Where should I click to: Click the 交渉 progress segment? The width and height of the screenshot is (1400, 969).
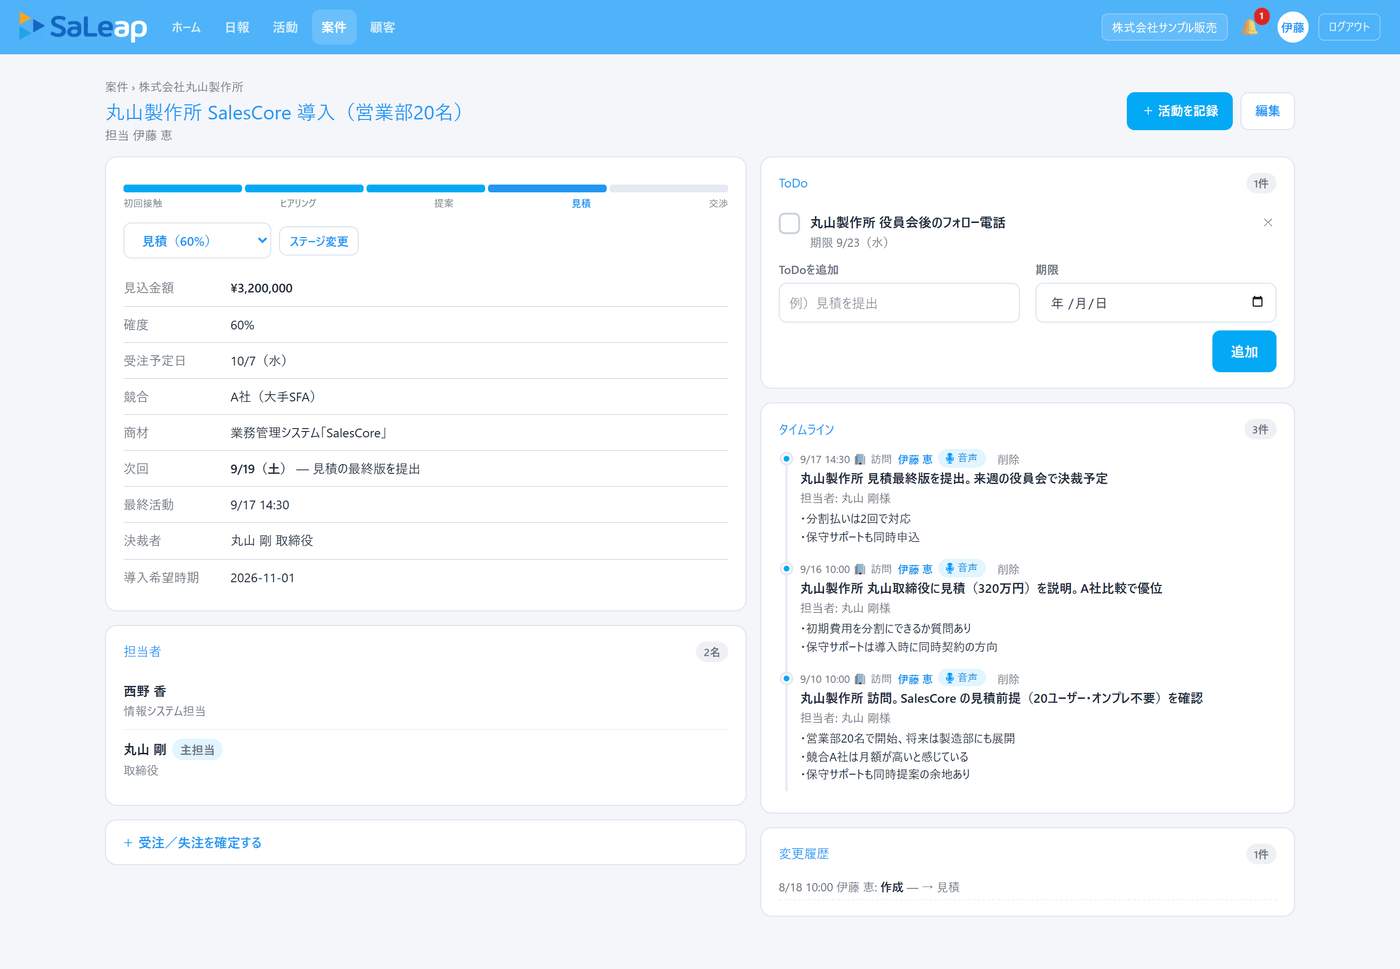(x=669, y=188)
